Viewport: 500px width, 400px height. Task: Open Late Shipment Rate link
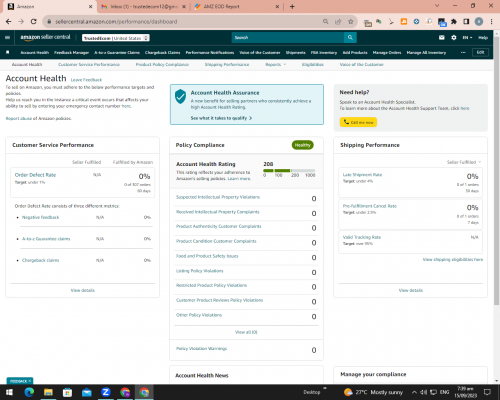[x=362, y=175]
